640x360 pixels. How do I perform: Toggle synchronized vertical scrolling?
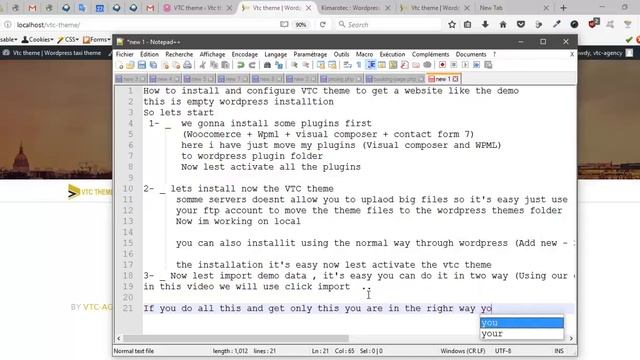[x=321, y=65]
